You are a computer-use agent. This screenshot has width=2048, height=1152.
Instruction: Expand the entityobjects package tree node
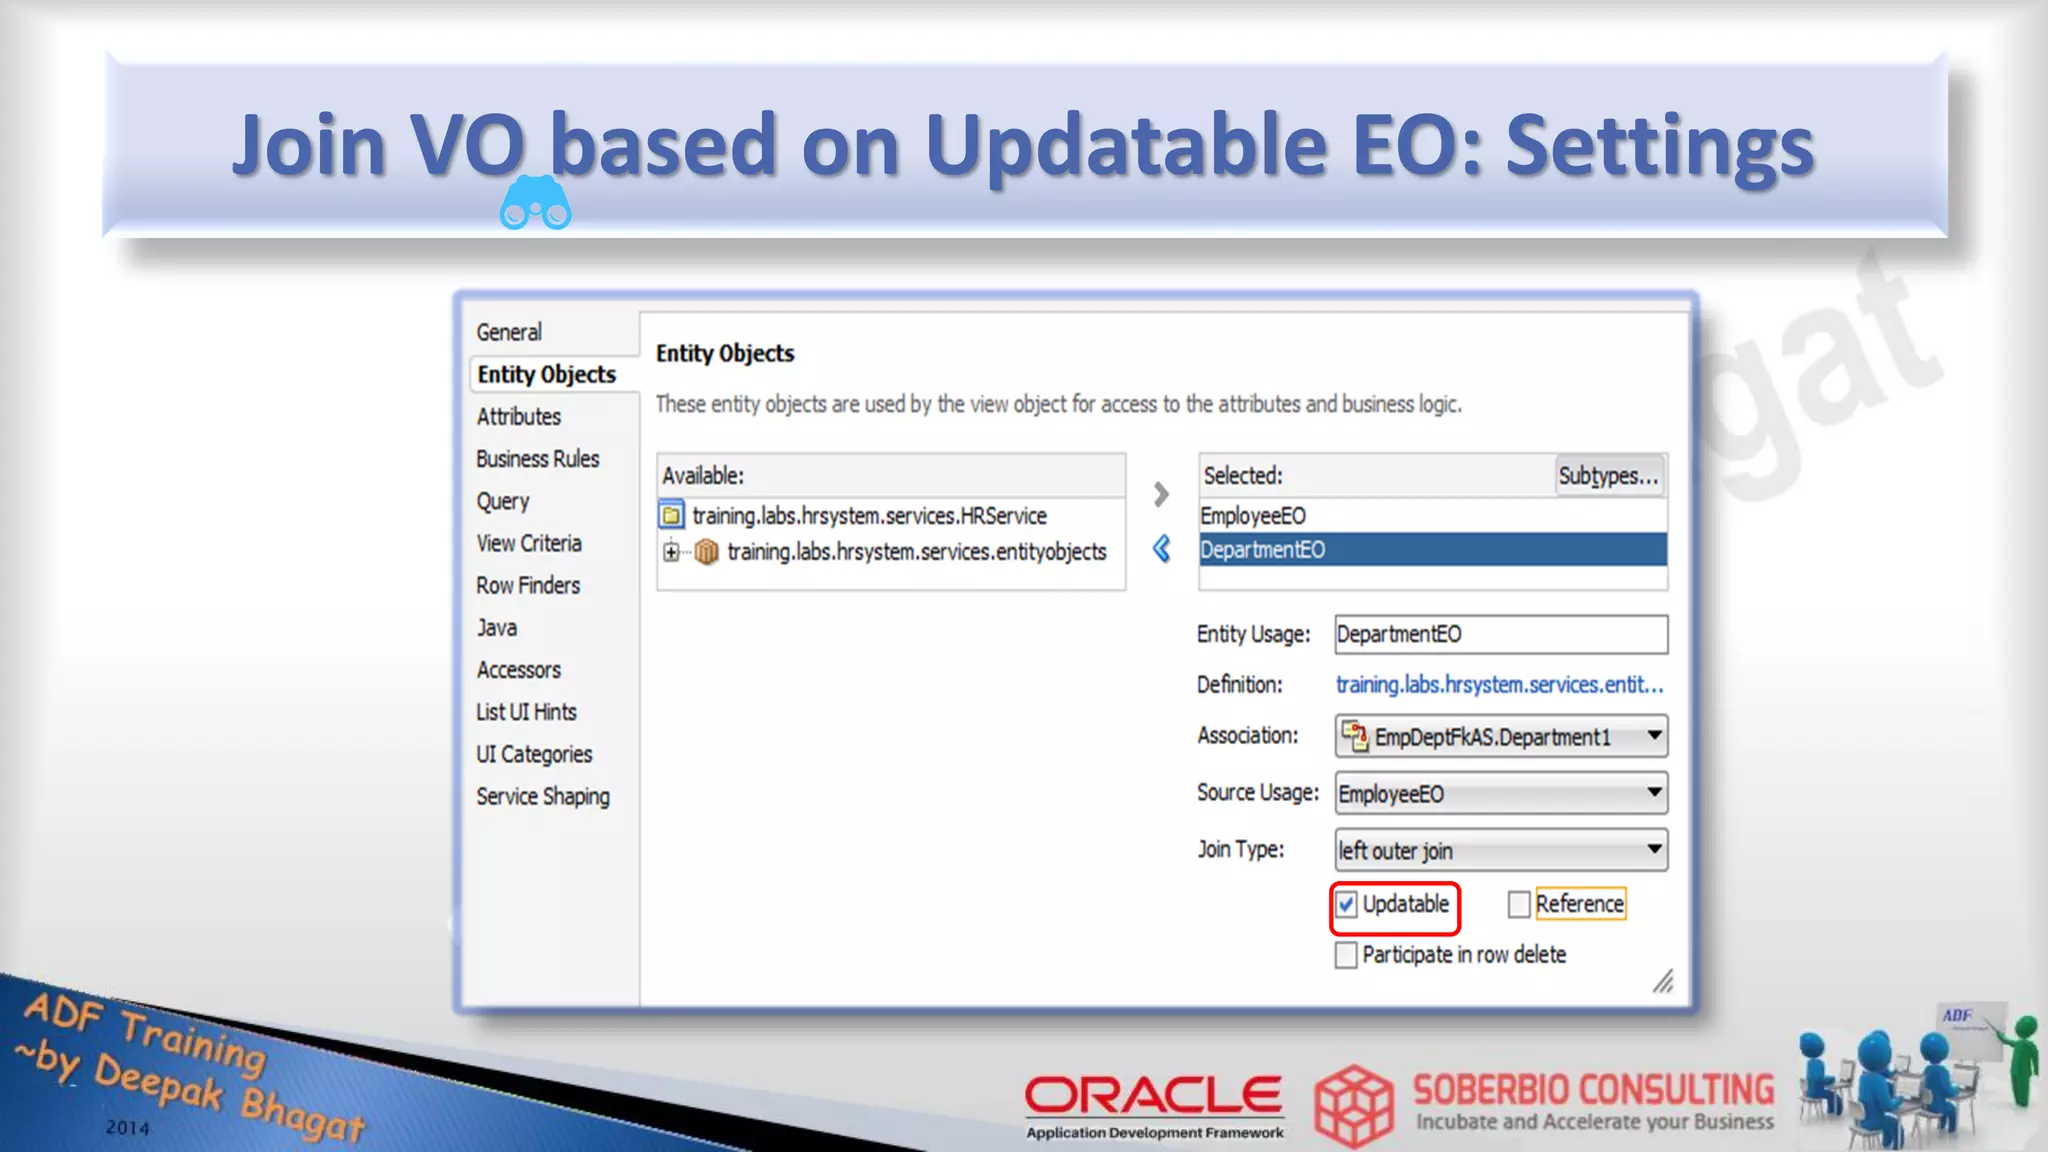[671, 552]
